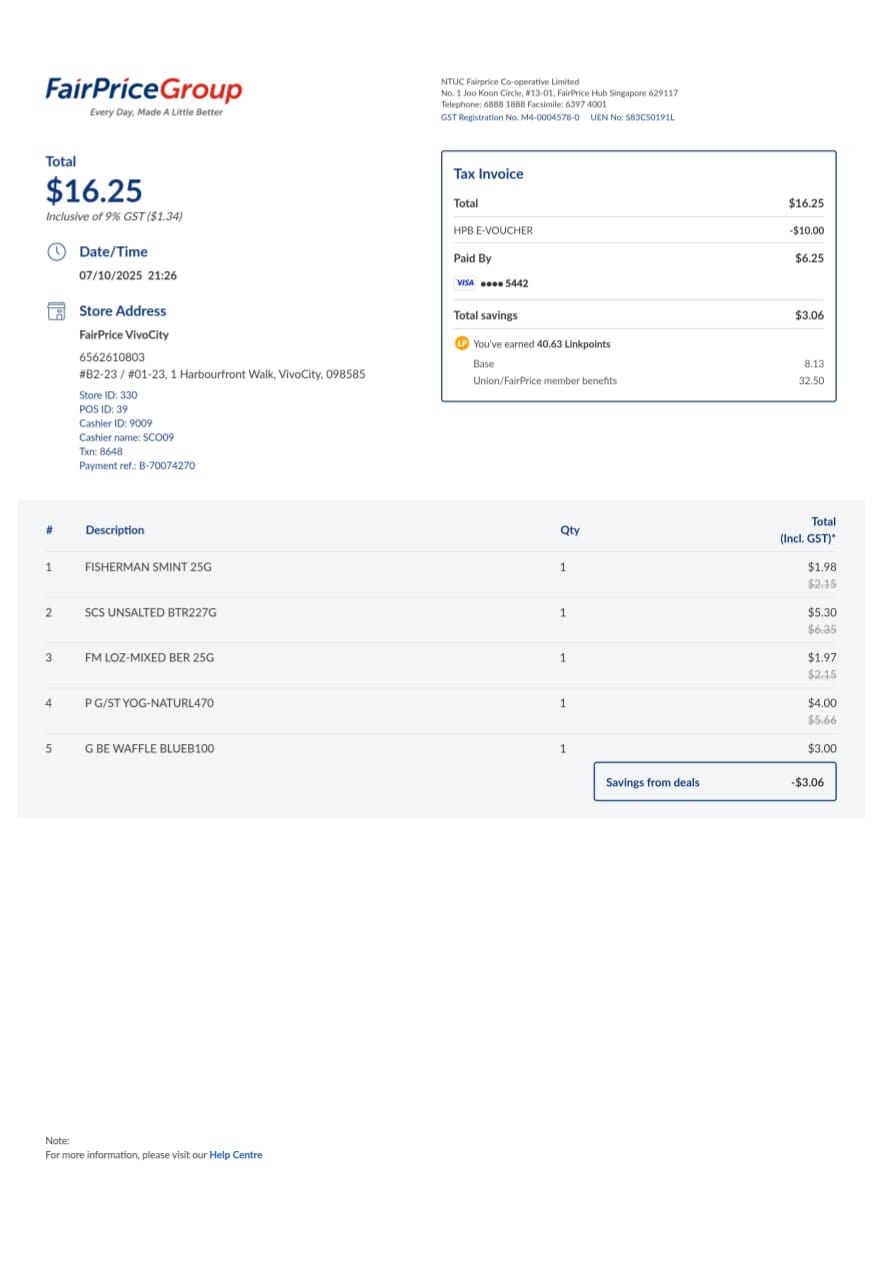Click the Tax Invoice heading

(488, 174)
